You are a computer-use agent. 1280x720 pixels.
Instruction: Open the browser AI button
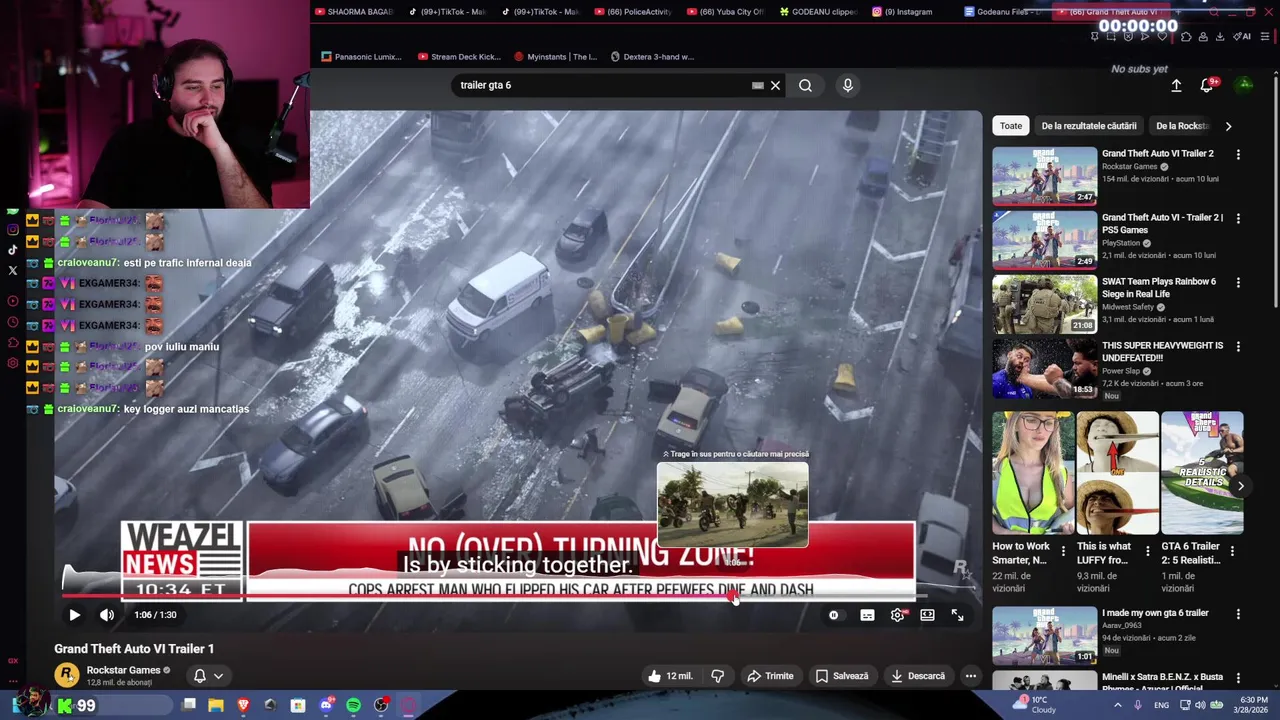[x=1242, y=37]
